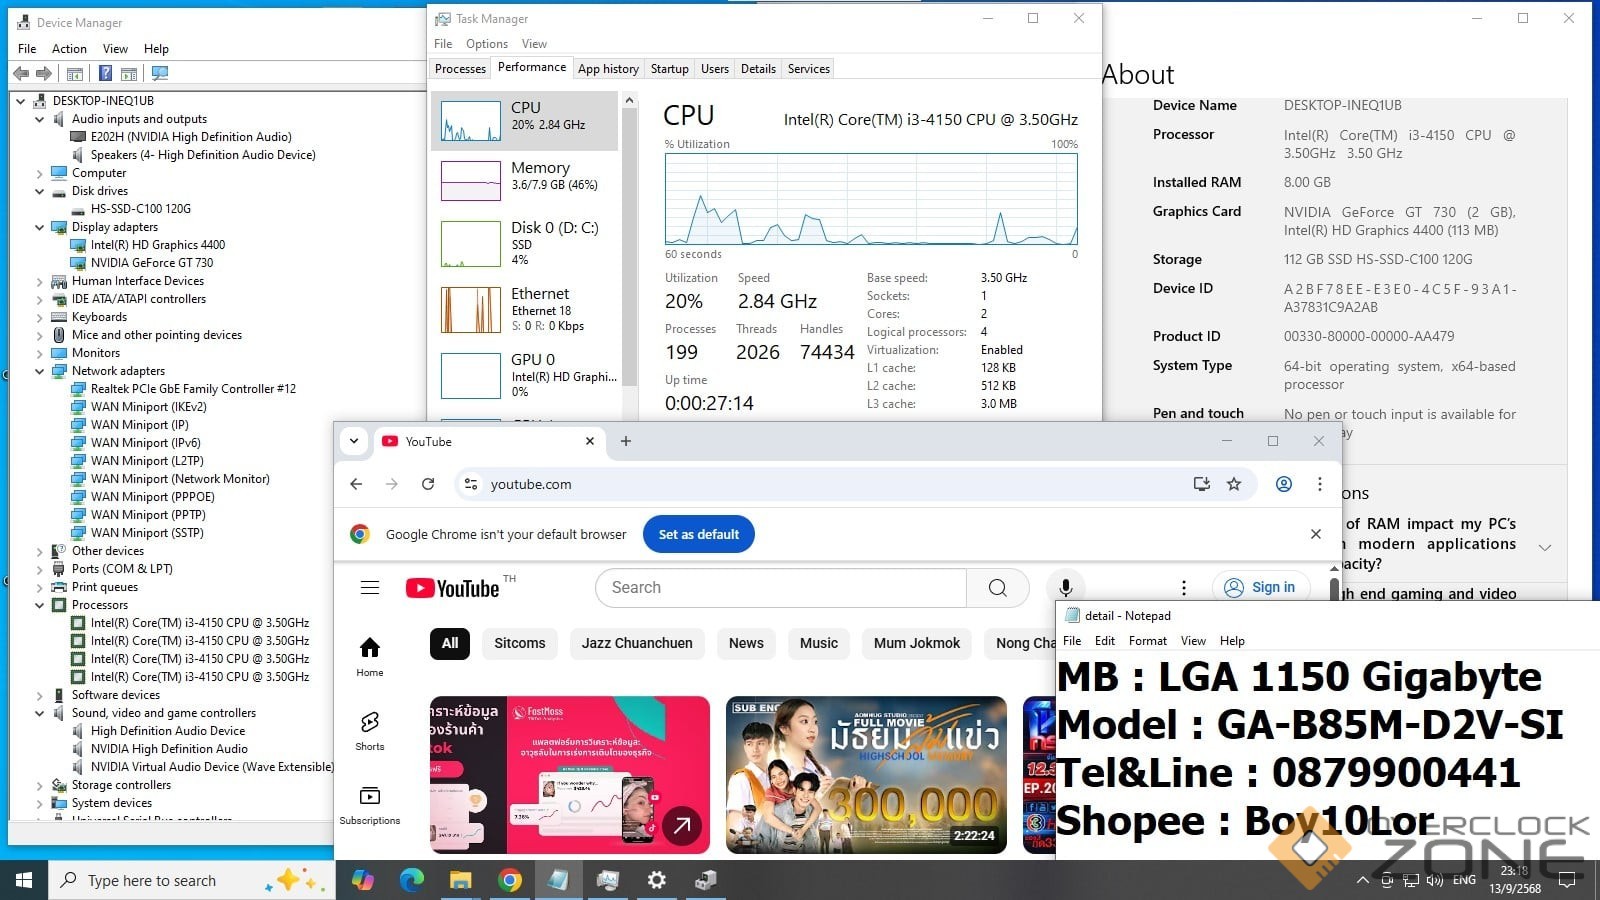1600x900 pixels.
Task: Click the YouTube search magnifier button
Action: coord(997,588)
